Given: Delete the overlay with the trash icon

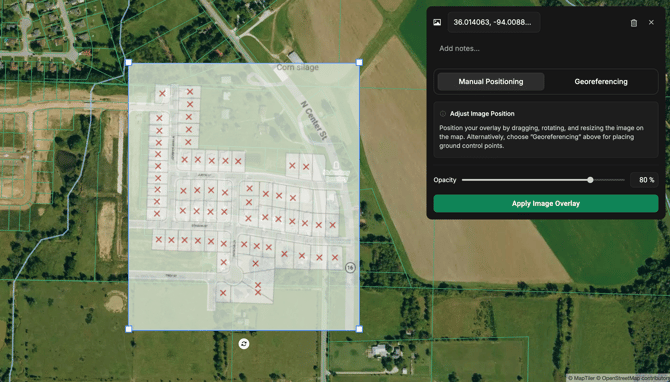Looking at the screenshot, I should (634, 23).
